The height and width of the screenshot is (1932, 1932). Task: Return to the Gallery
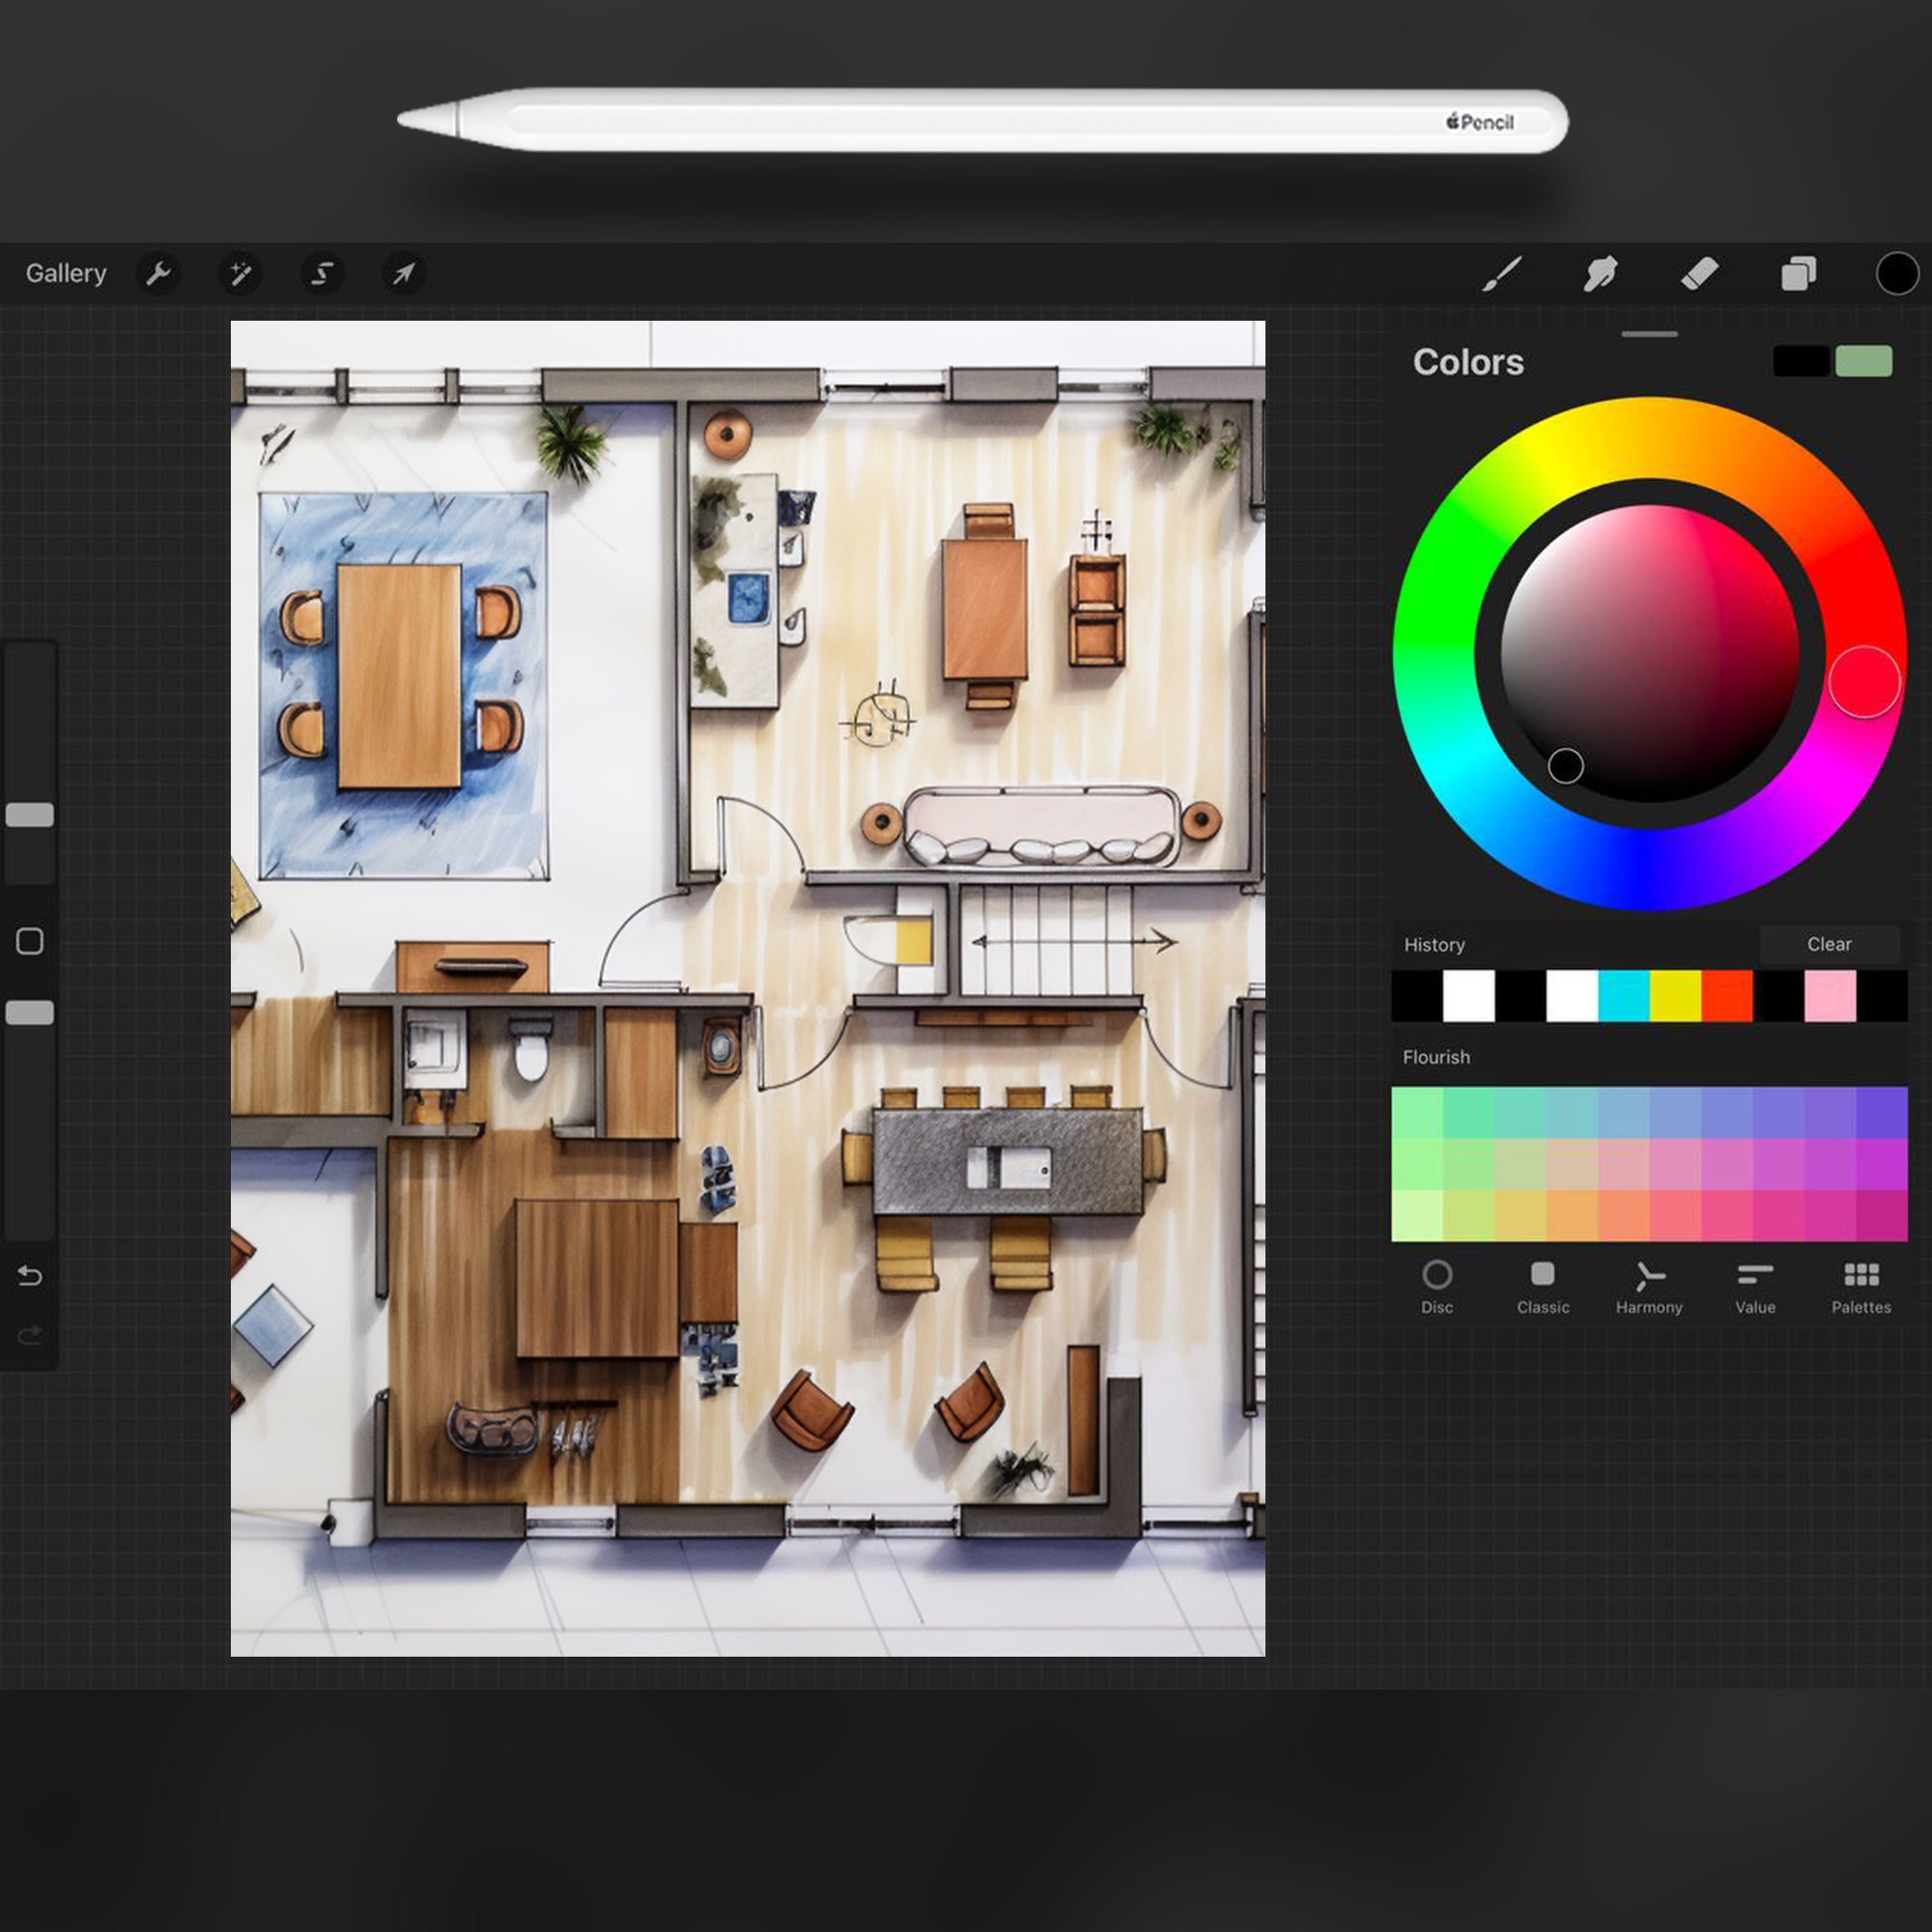click(66, 273)
